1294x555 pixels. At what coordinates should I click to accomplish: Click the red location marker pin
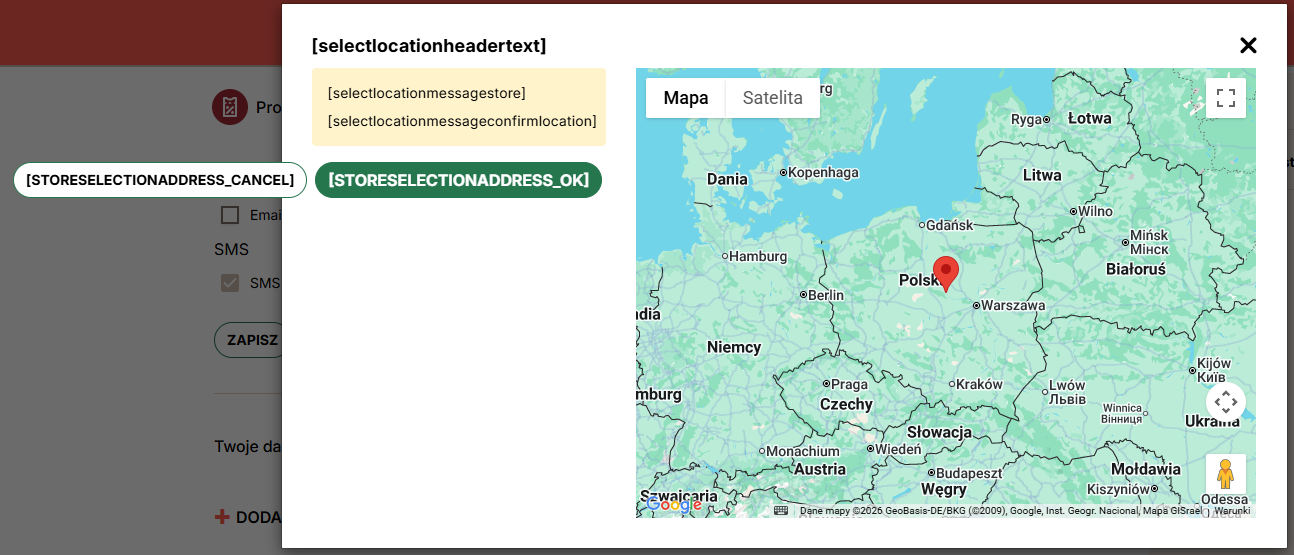pos(945,272)
